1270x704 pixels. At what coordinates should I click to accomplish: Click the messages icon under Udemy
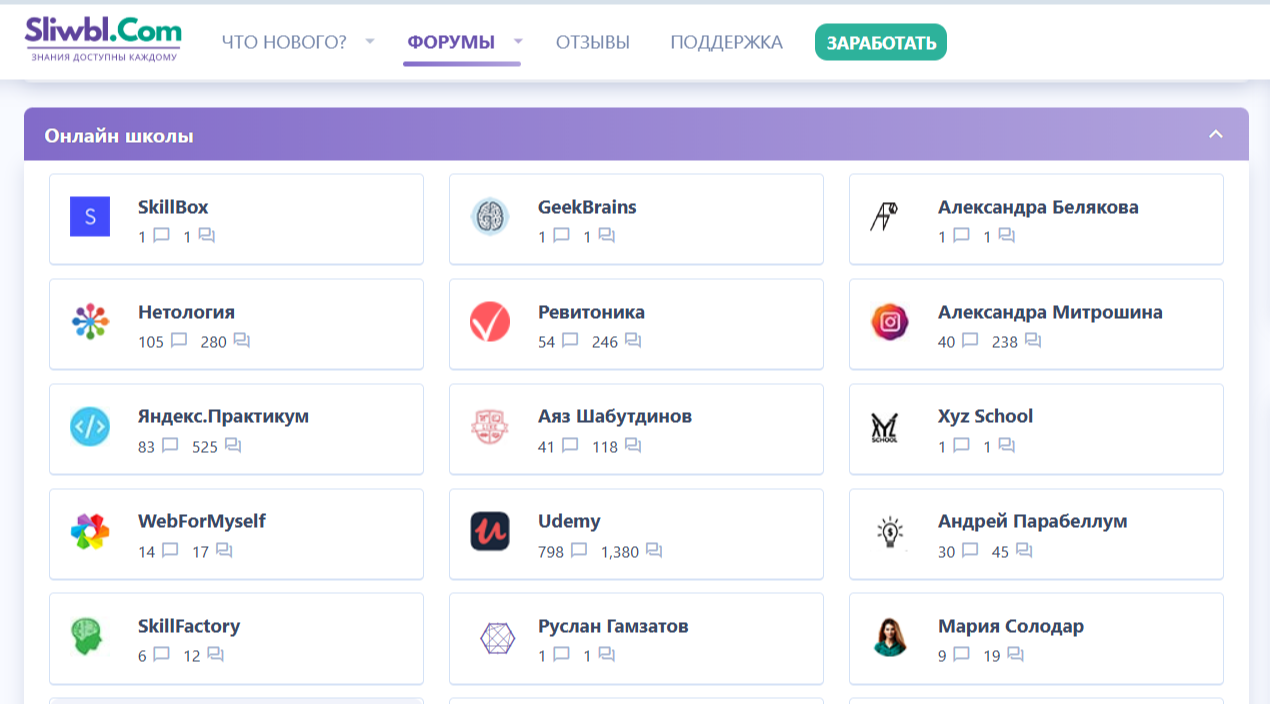pos(654,551)
